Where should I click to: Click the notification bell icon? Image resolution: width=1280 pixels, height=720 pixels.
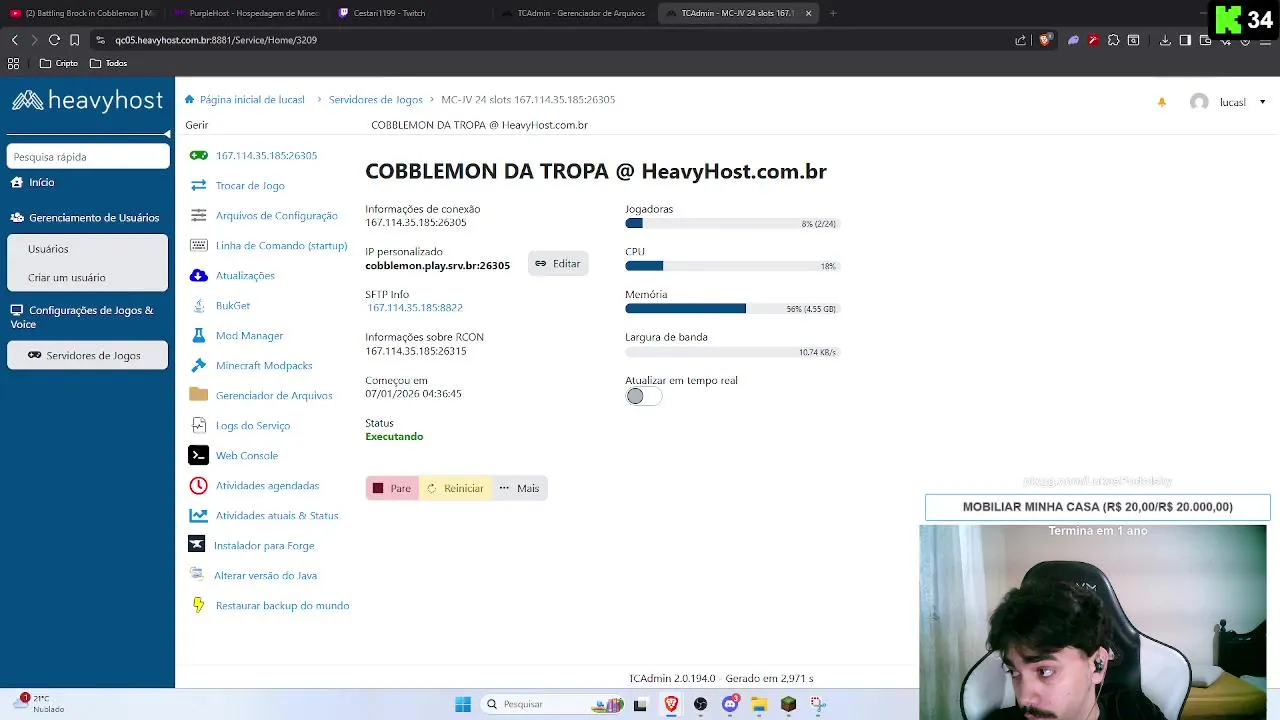pyautogui.click(x=1161, y=102)
